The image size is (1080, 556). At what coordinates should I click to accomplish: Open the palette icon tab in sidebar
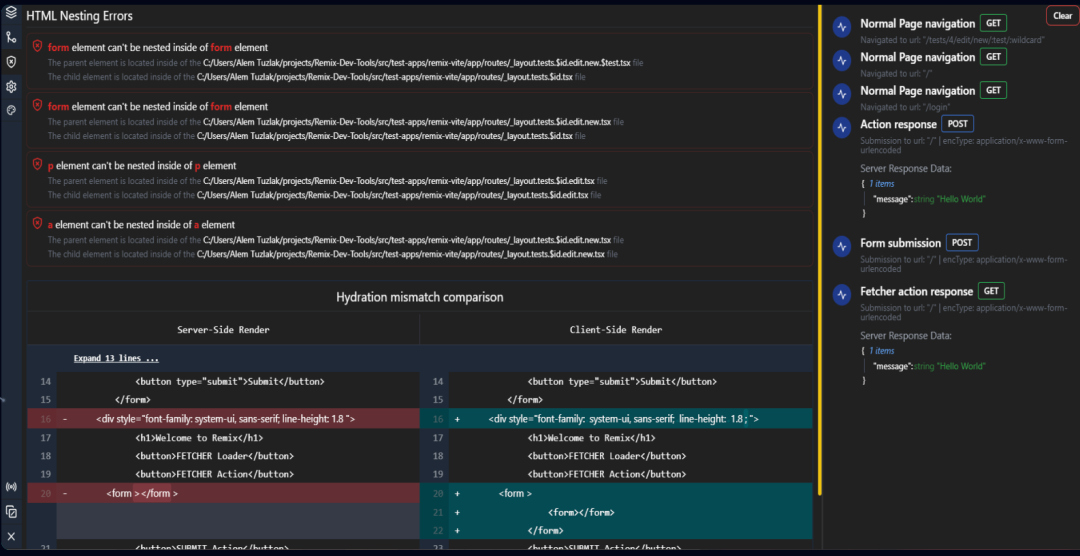coord(11,110)
